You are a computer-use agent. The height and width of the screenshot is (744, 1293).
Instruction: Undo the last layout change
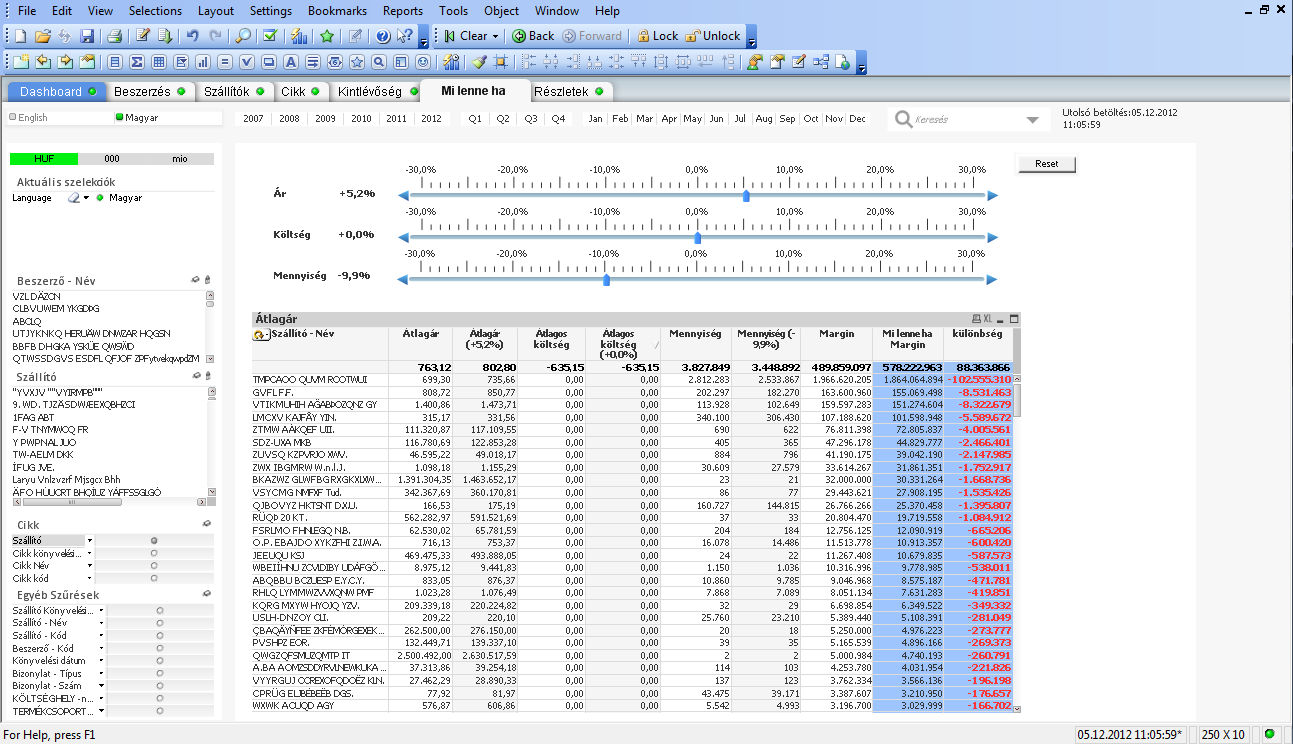[193, 36]
